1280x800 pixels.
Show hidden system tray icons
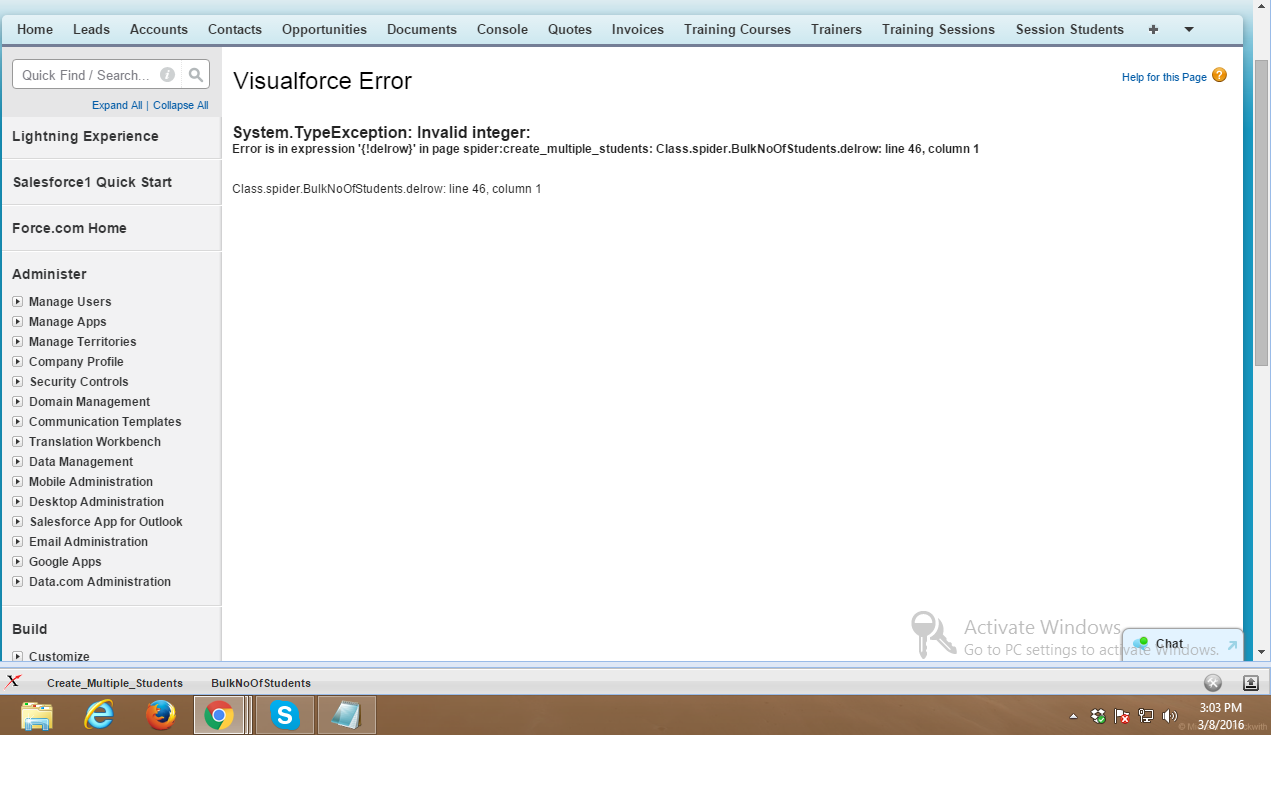1074,716
